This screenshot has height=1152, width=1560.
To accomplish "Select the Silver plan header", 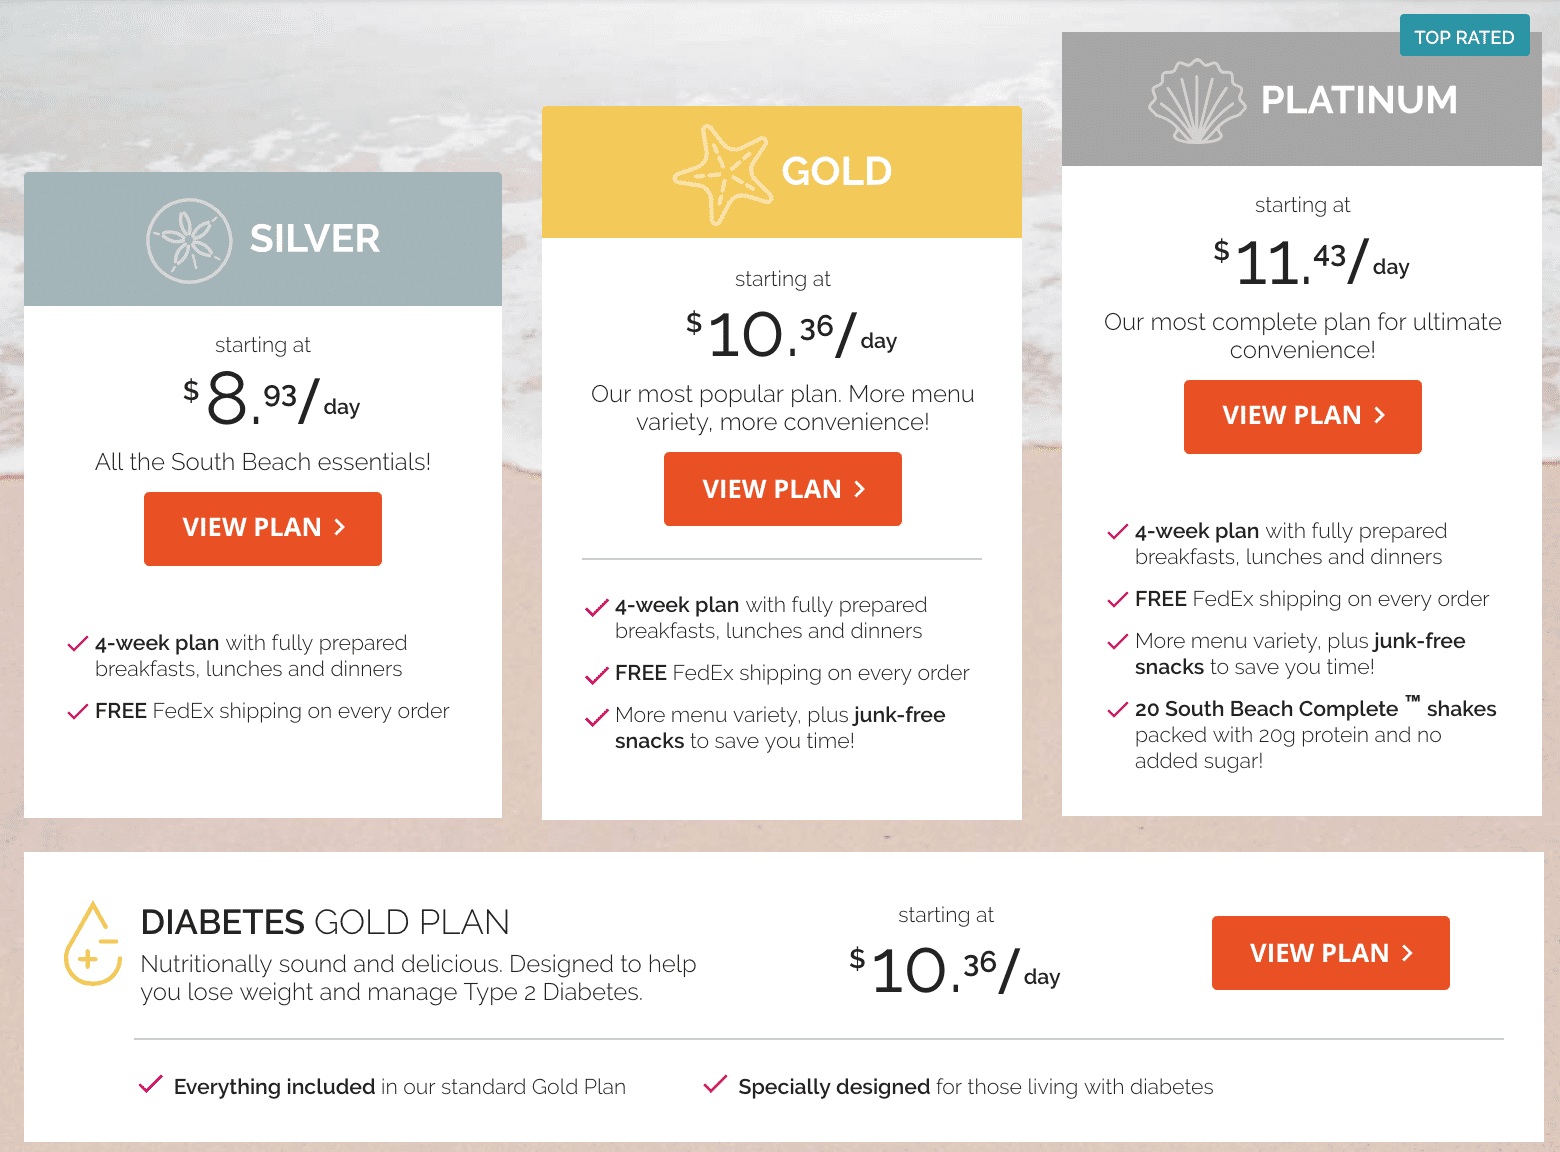I will tap(263, 239).
